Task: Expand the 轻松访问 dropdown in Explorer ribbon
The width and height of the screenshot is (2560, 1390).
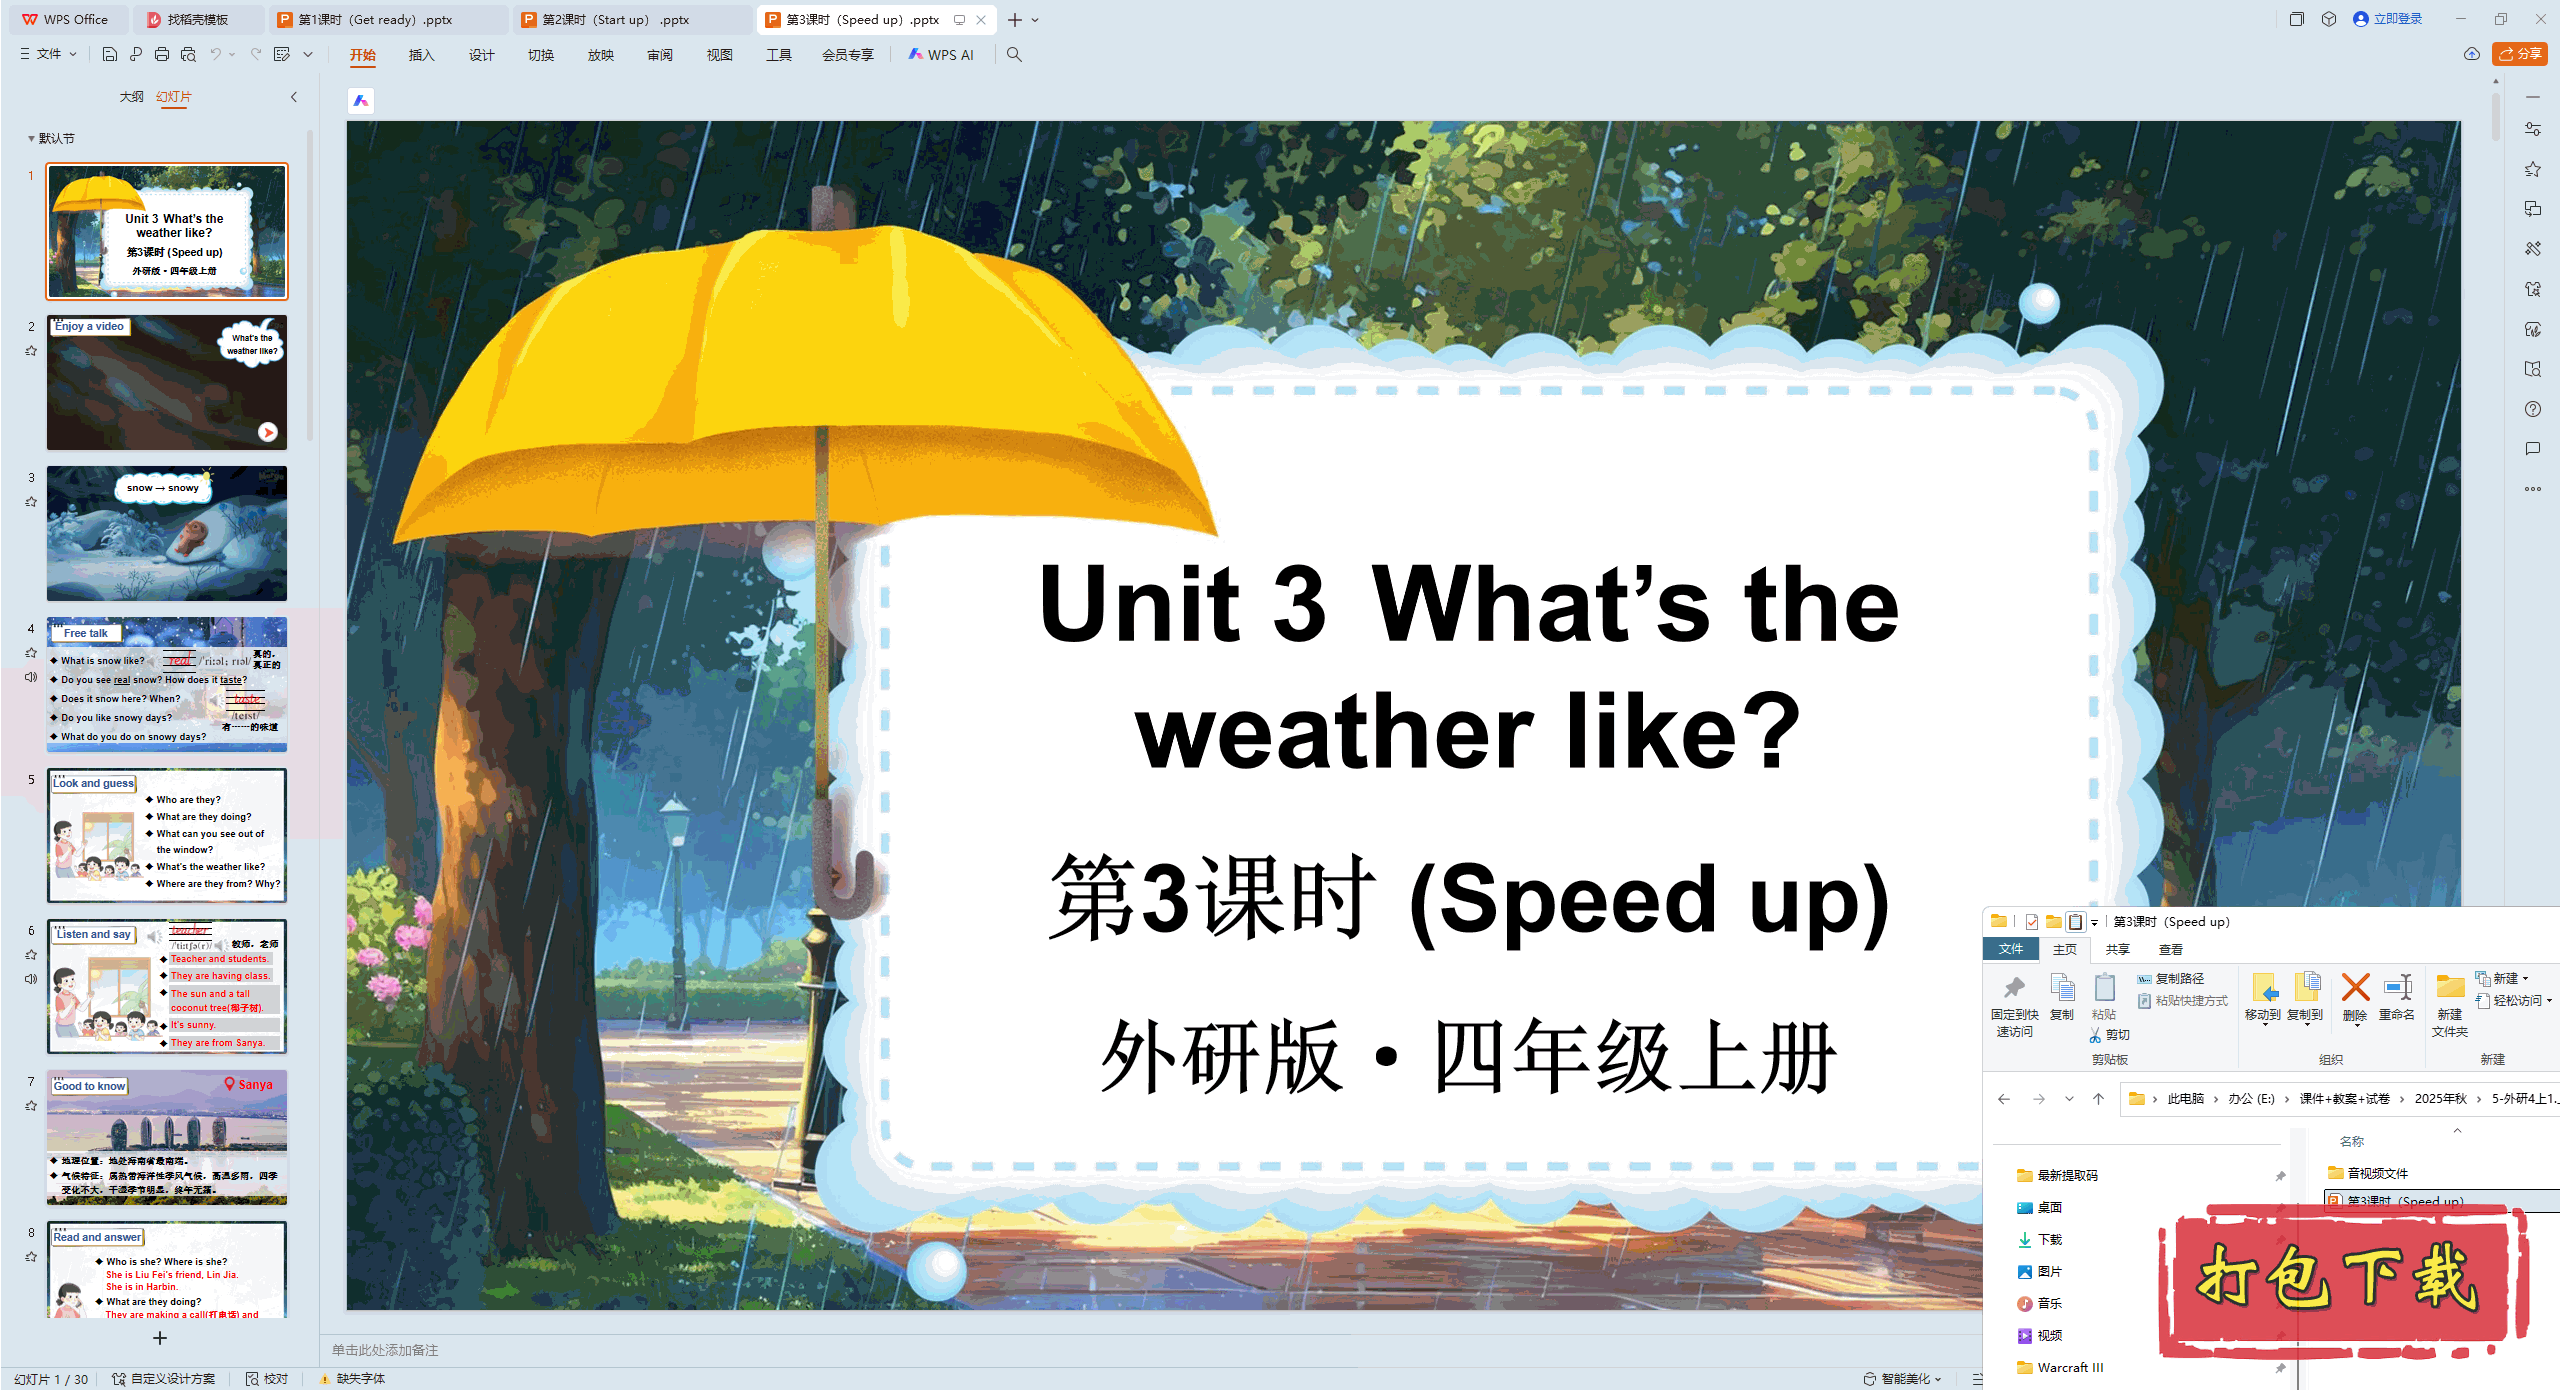Action: pos(2514,1000)
